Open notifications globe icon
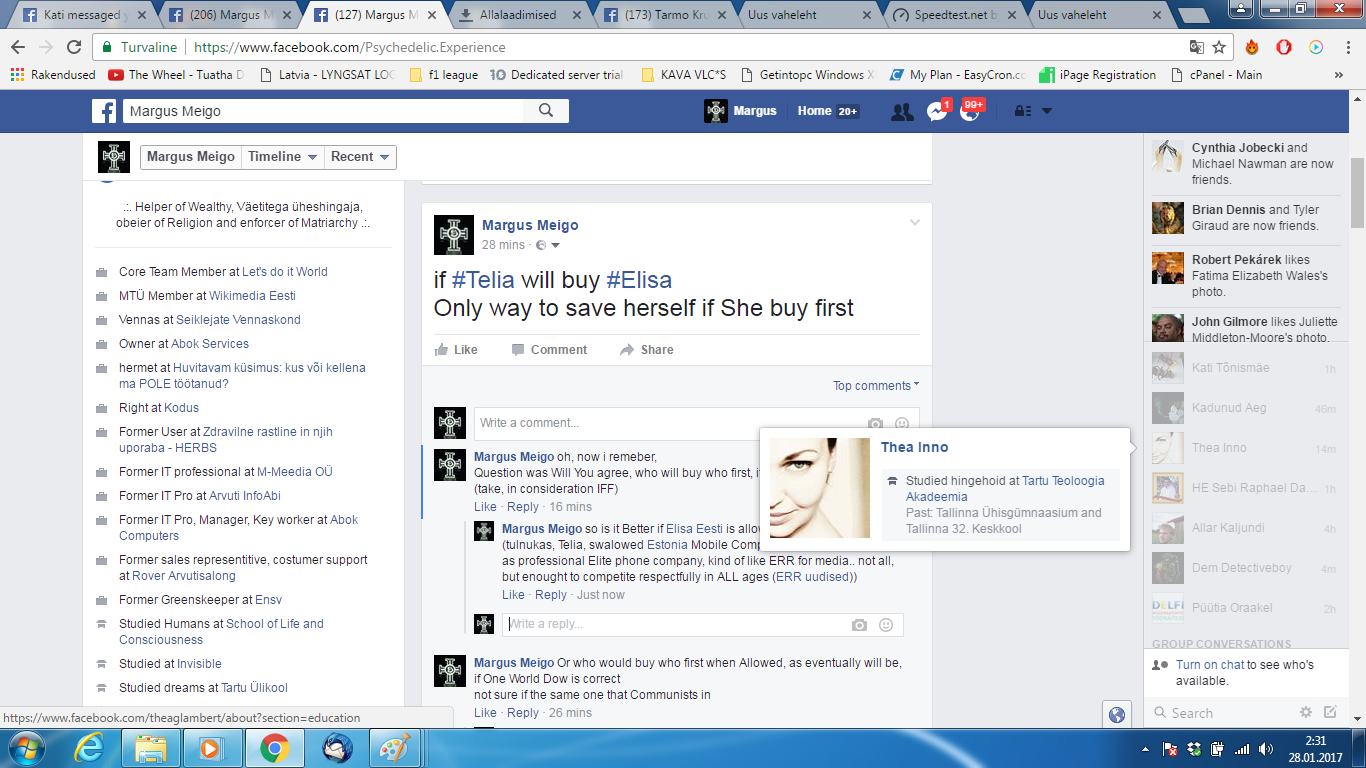1366x768 pixels. click(x=969, y=111)
